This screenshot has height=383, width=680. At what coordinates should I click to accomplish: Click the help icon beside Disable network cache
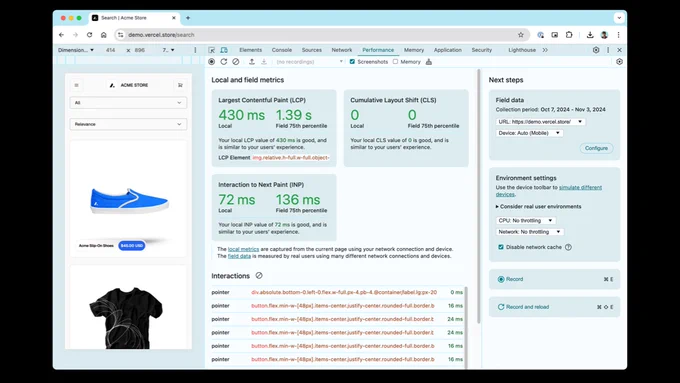[x=568, y=247]
